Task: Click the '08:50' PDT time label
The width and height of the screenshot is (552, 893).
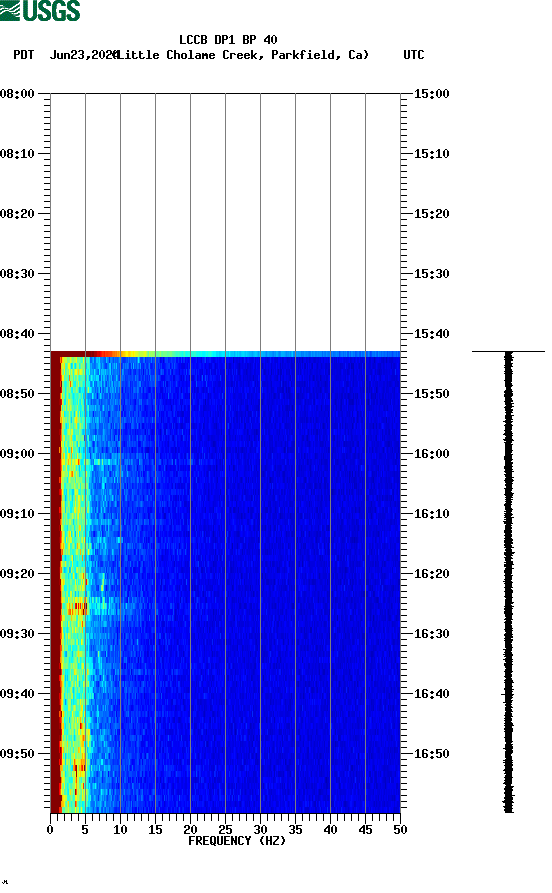Action: (x=17, y=394)
